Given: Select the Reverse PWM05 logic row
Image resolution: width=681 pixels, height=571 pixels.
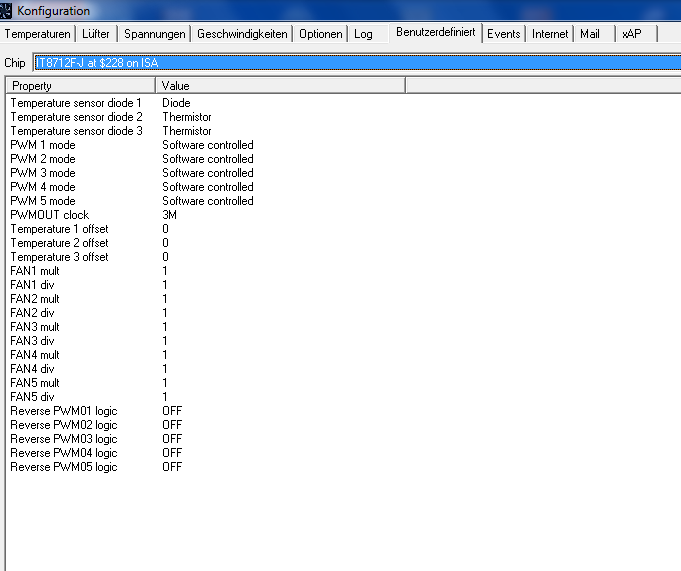Looking at the screenshot, I should (64, 467).
